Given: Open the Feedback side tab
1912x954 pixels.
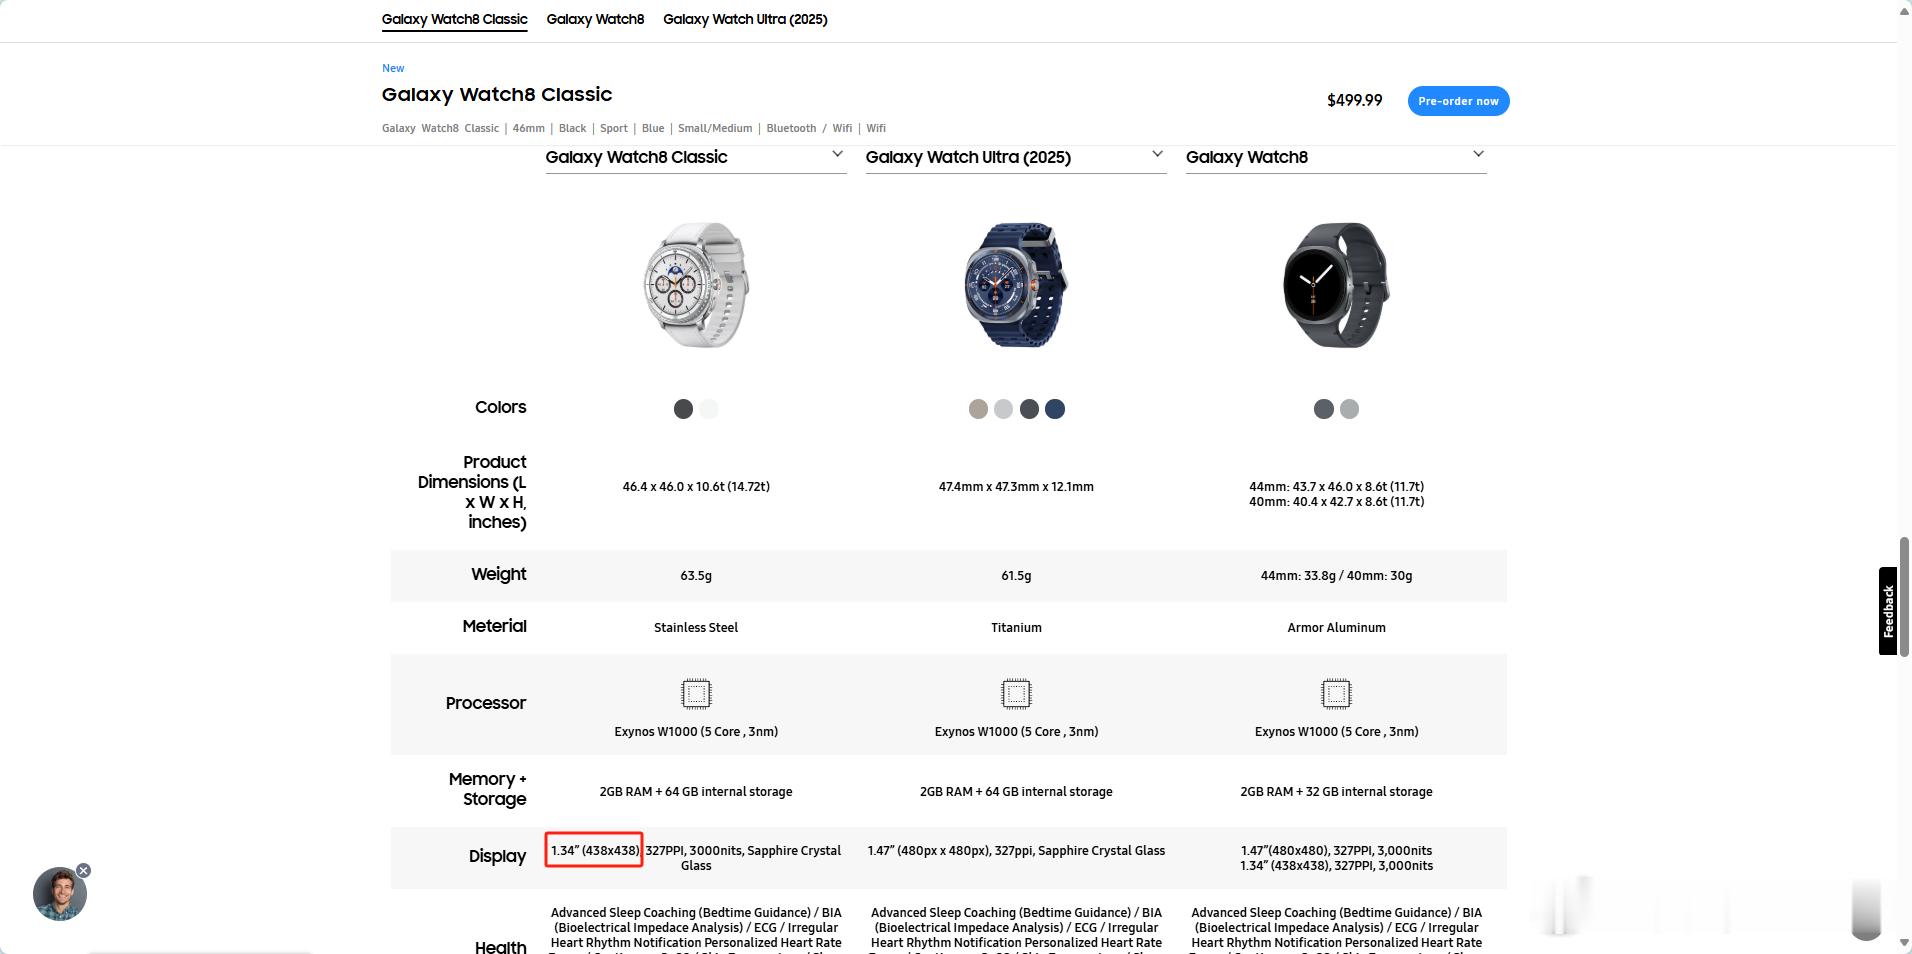Looking at the screenshot, I should 1888,611.
